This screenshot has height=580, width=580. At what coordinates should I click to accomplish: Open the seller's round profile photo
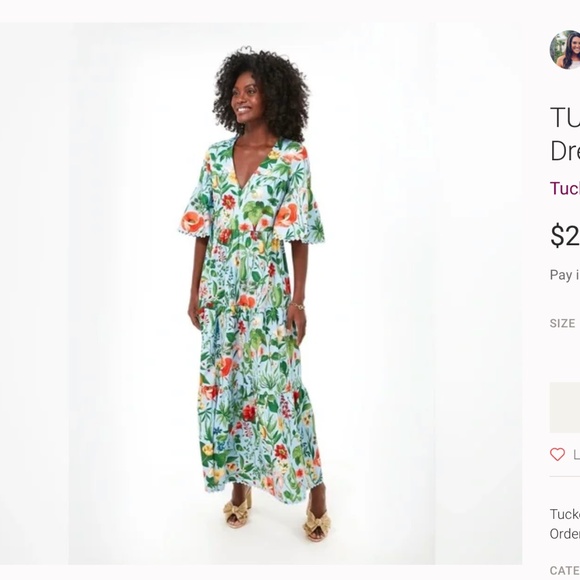pos(565,50)
